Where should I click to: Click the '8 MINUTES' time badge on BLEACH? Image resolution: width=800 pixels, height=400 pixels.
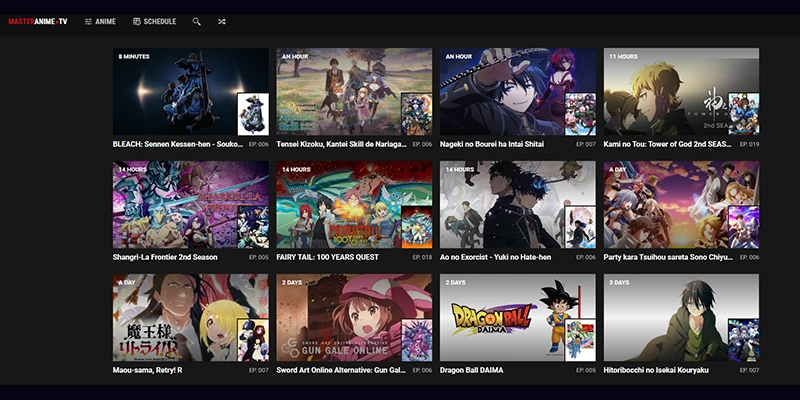(134, 57)
